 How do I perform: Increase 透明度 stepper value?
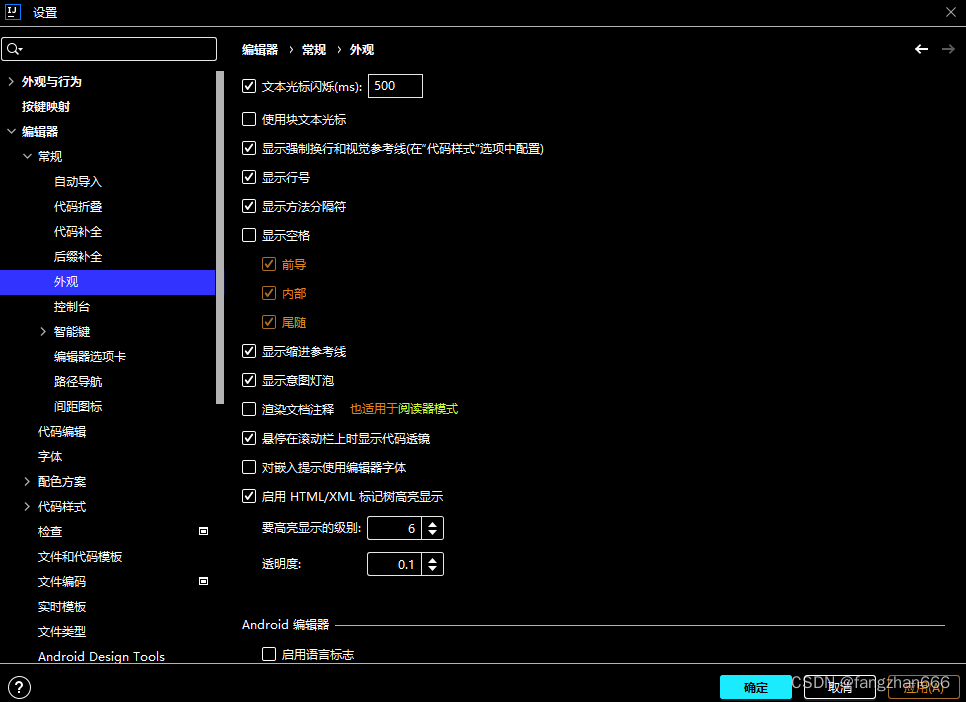click(432, 559)
